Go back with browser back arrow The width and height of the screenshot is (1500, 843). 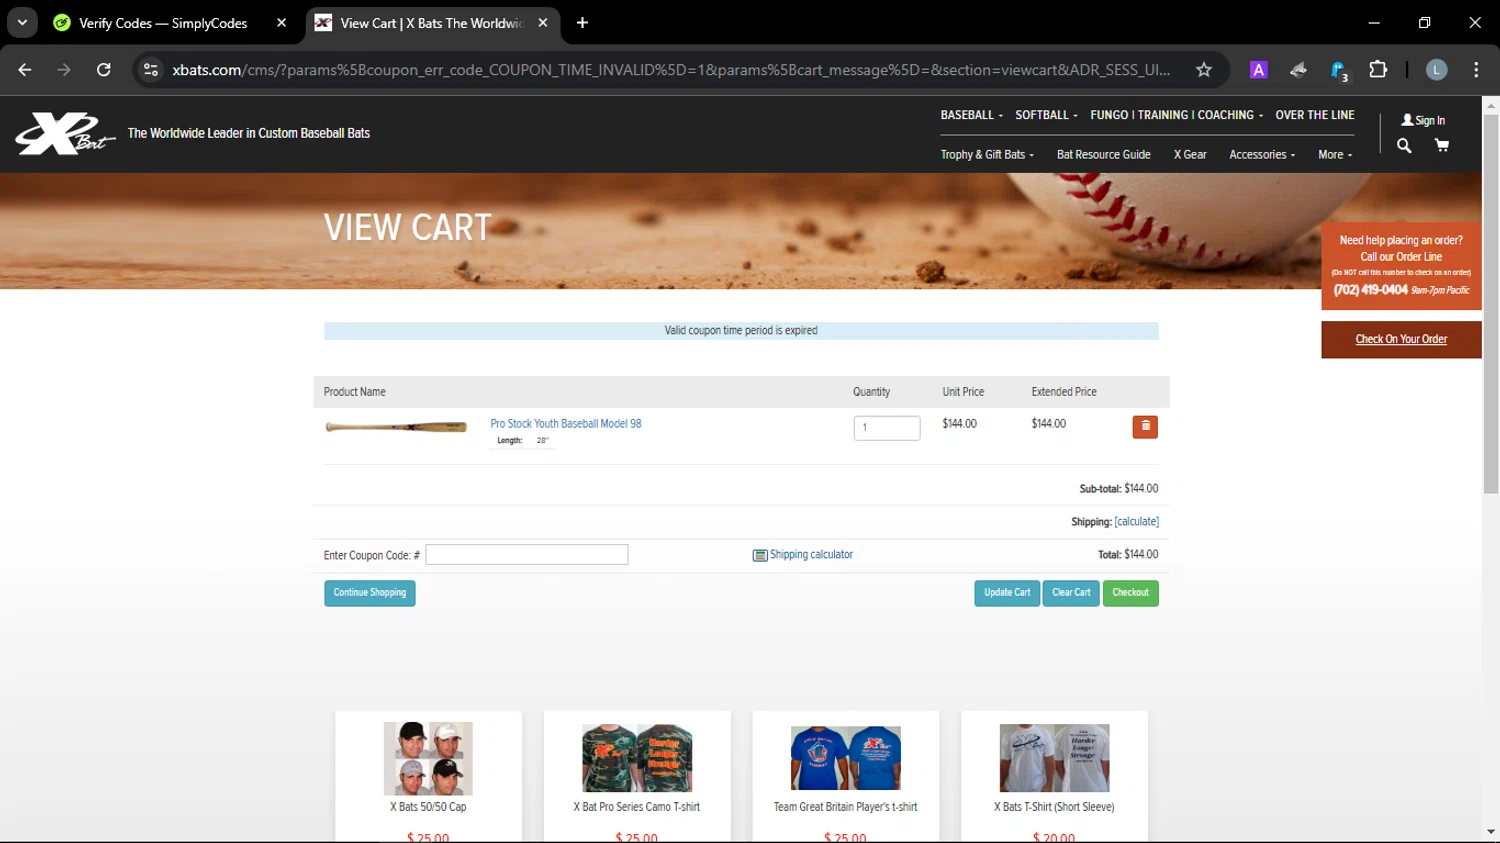click(x=25, y=70)
